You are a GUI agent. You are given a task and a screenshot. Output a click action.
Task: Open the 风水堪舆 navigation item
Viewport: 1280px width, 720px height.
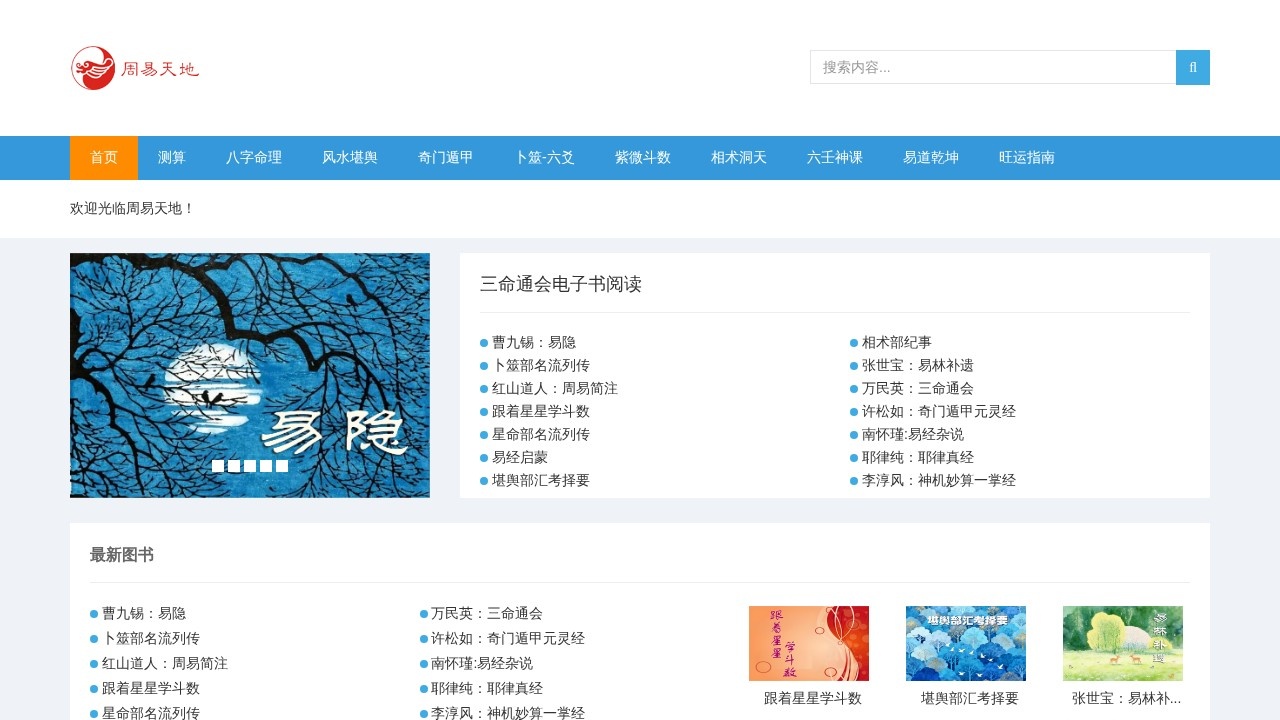pos(350,158)
